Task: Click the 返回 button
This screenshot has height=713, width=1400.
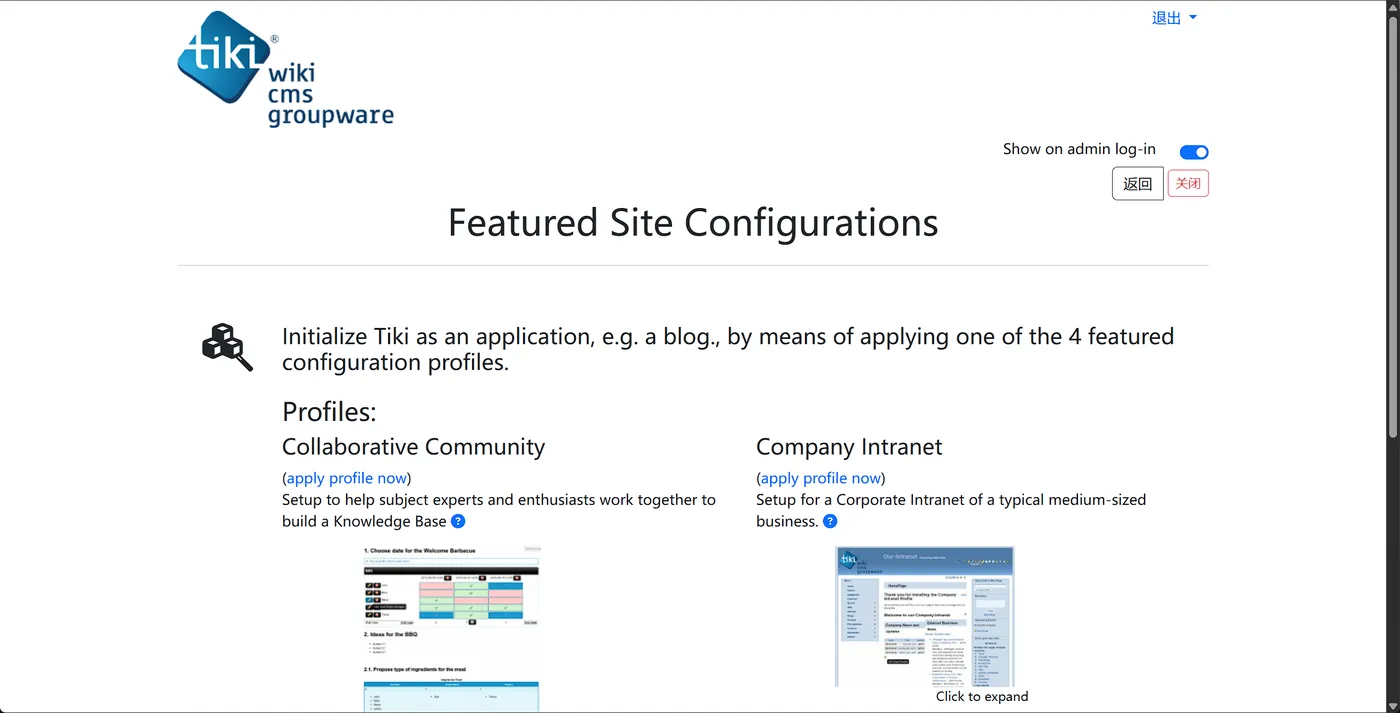Action: (1138, 183)
